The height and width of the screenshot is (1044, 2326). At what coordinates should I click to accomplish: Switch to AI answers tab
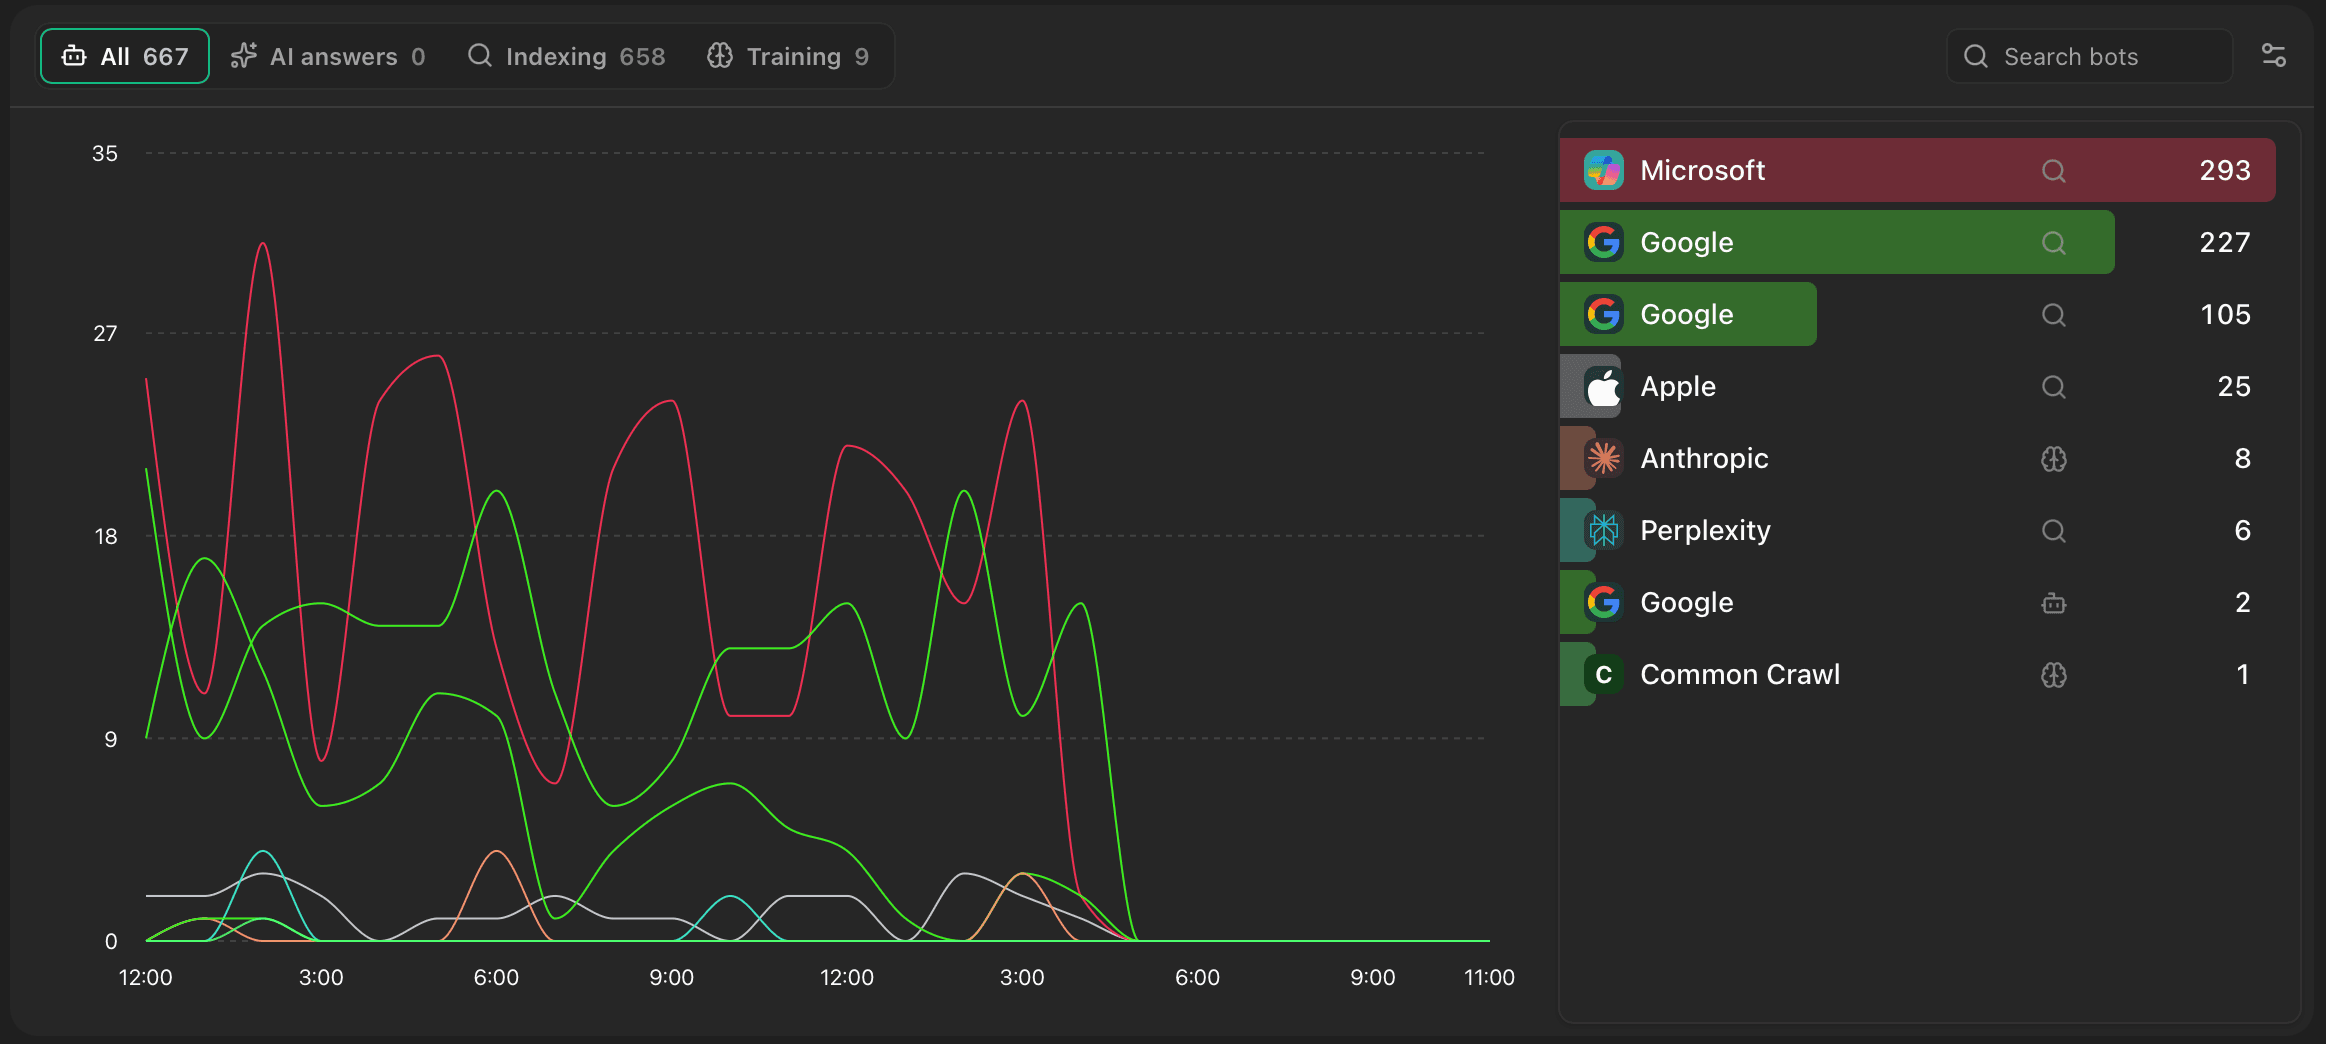pyautogui.click(x=328, y=56)
